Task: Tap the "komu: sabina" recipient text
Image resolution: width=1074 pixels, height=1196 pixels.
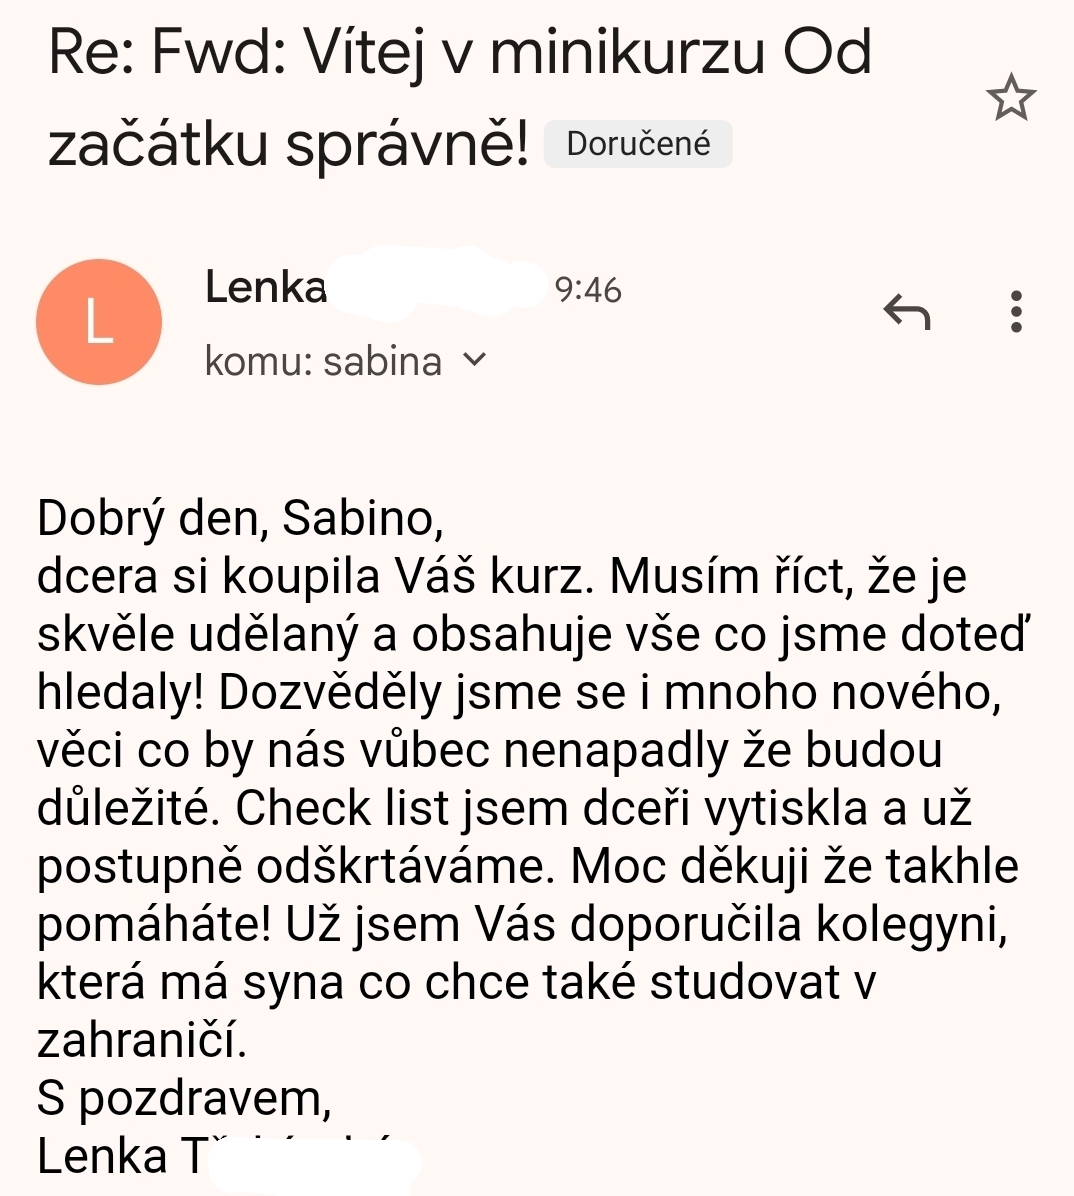Action: tap(323, 361)
